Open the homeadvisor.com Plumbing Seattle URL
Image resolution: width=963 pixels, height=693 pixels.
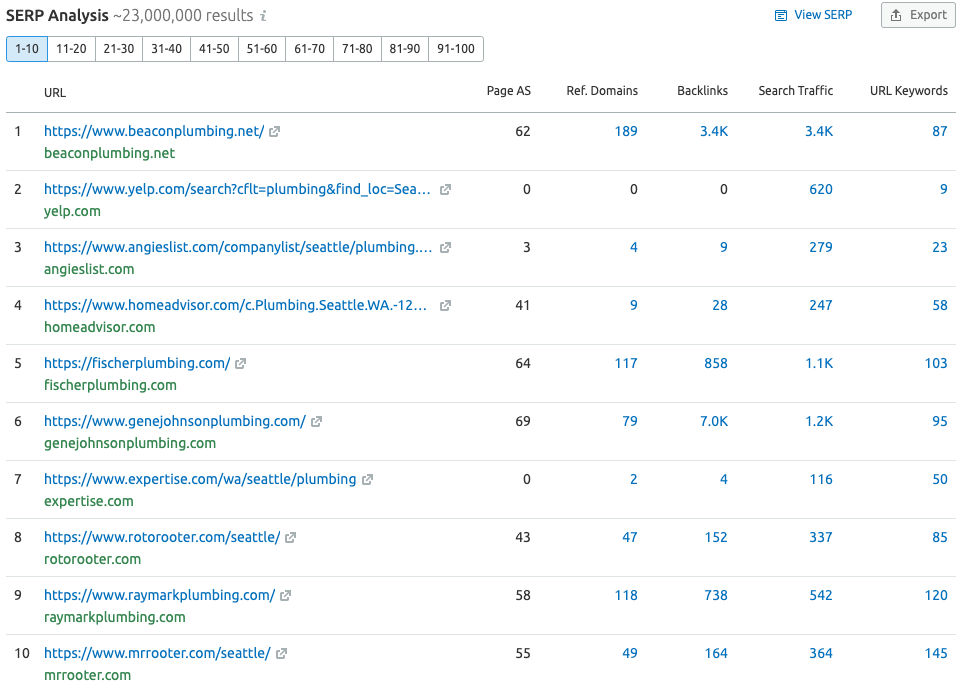tap(235, 305)
